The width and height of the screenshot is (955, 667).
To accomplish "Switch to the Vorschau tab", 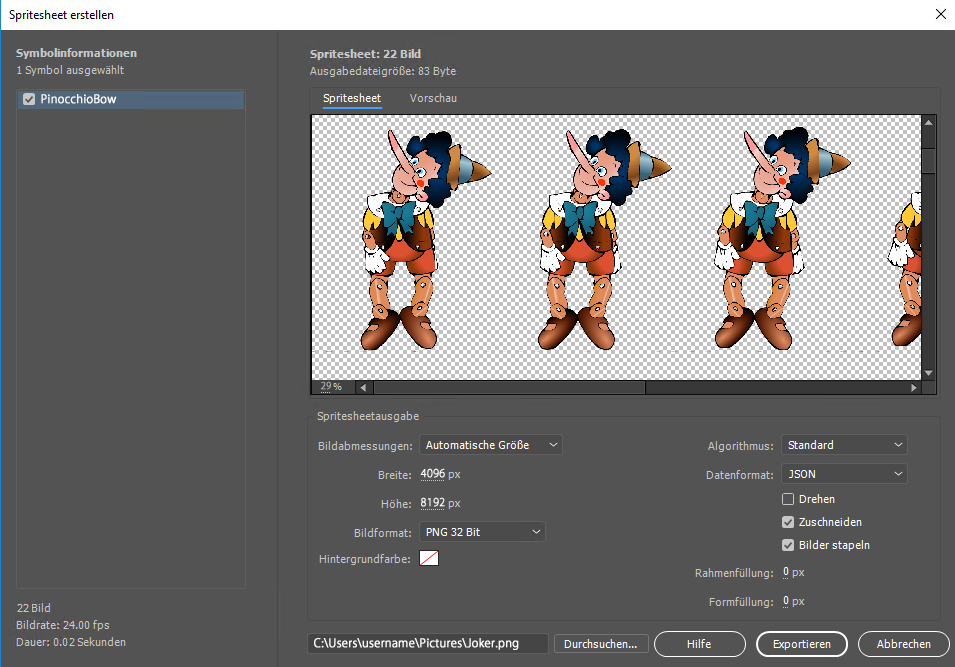I will 432,98.
